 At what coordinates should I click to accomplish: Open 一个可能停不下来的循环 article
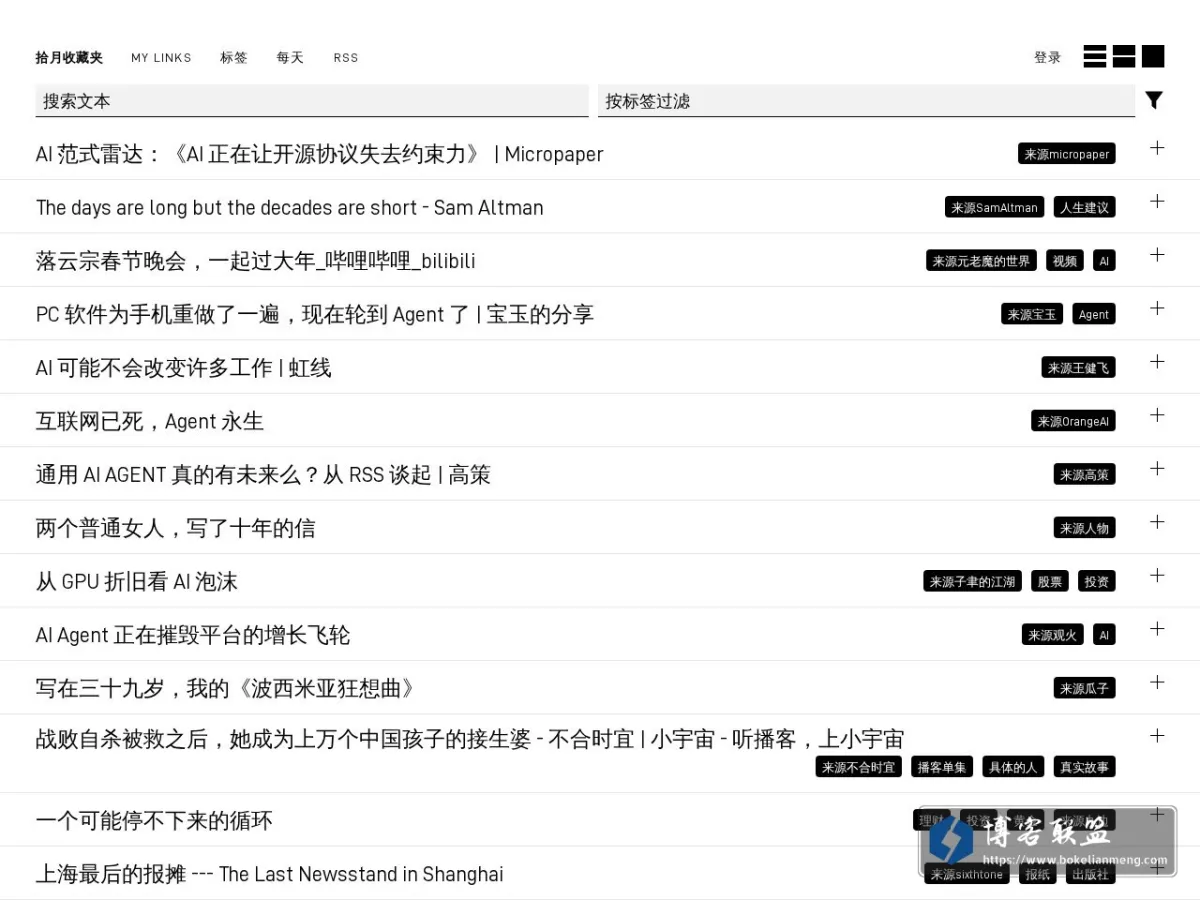[x=154, y=821]
